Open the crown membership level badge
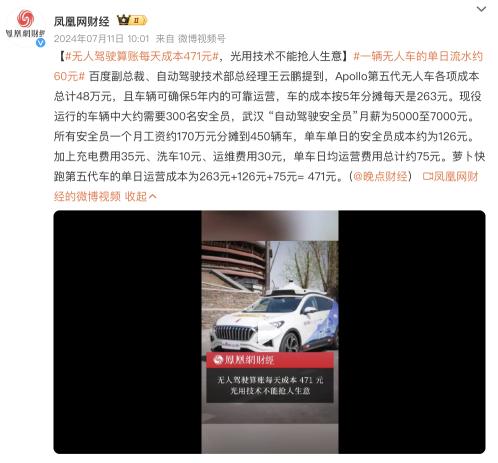 132,21
